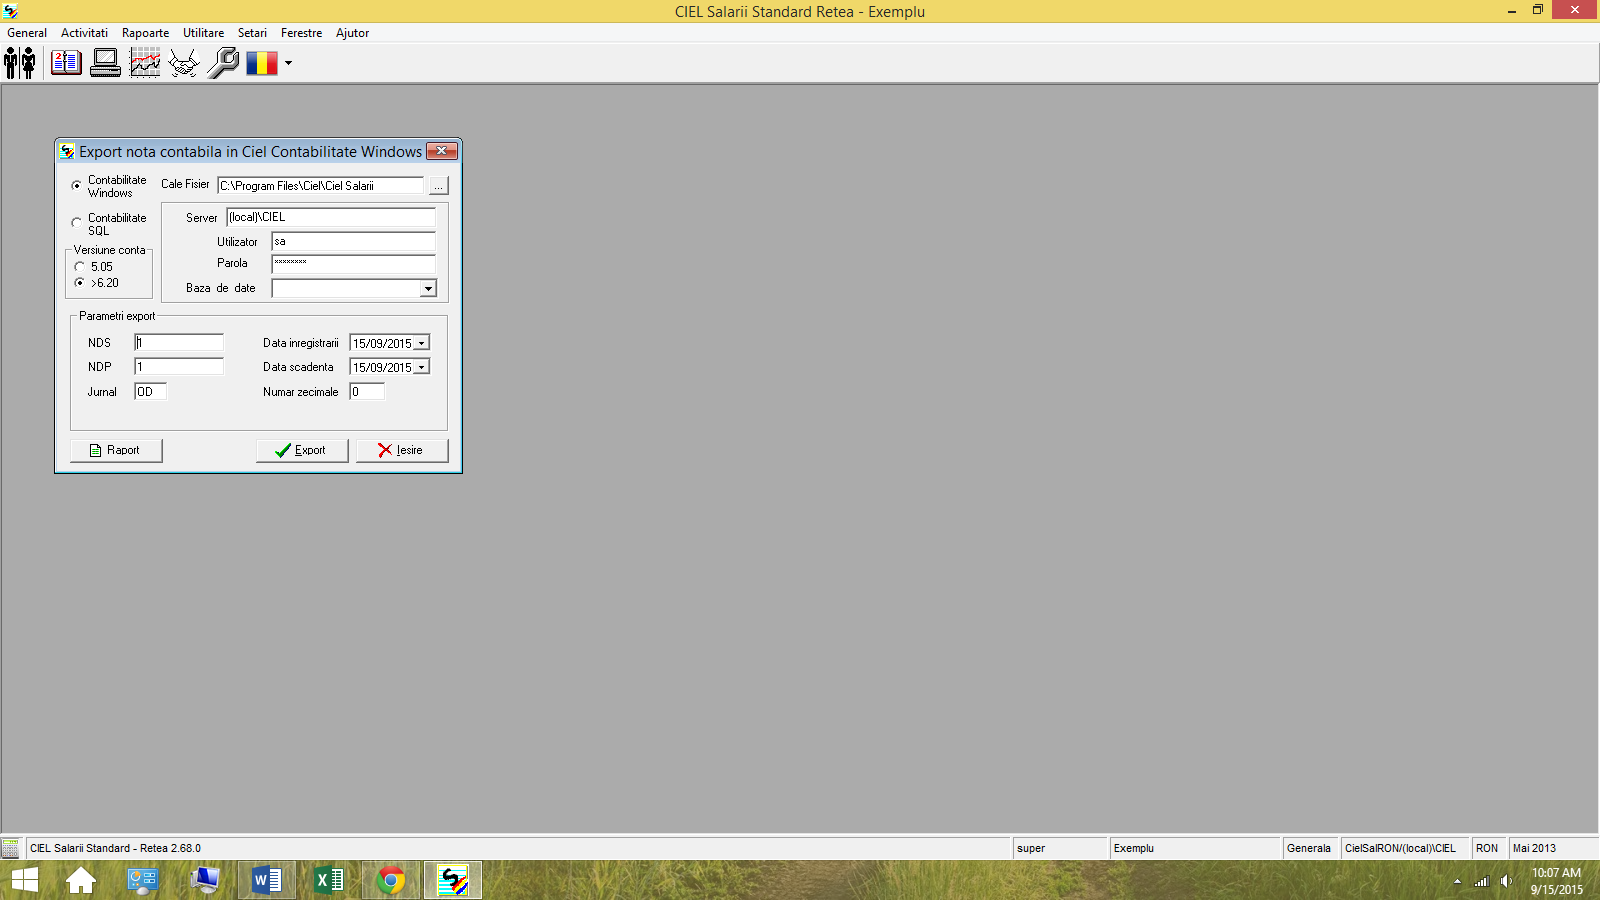The width and height of the screenshot is (1600, 900).
Task: Click the status bar calculator icon
Action: tap(10, 848)
